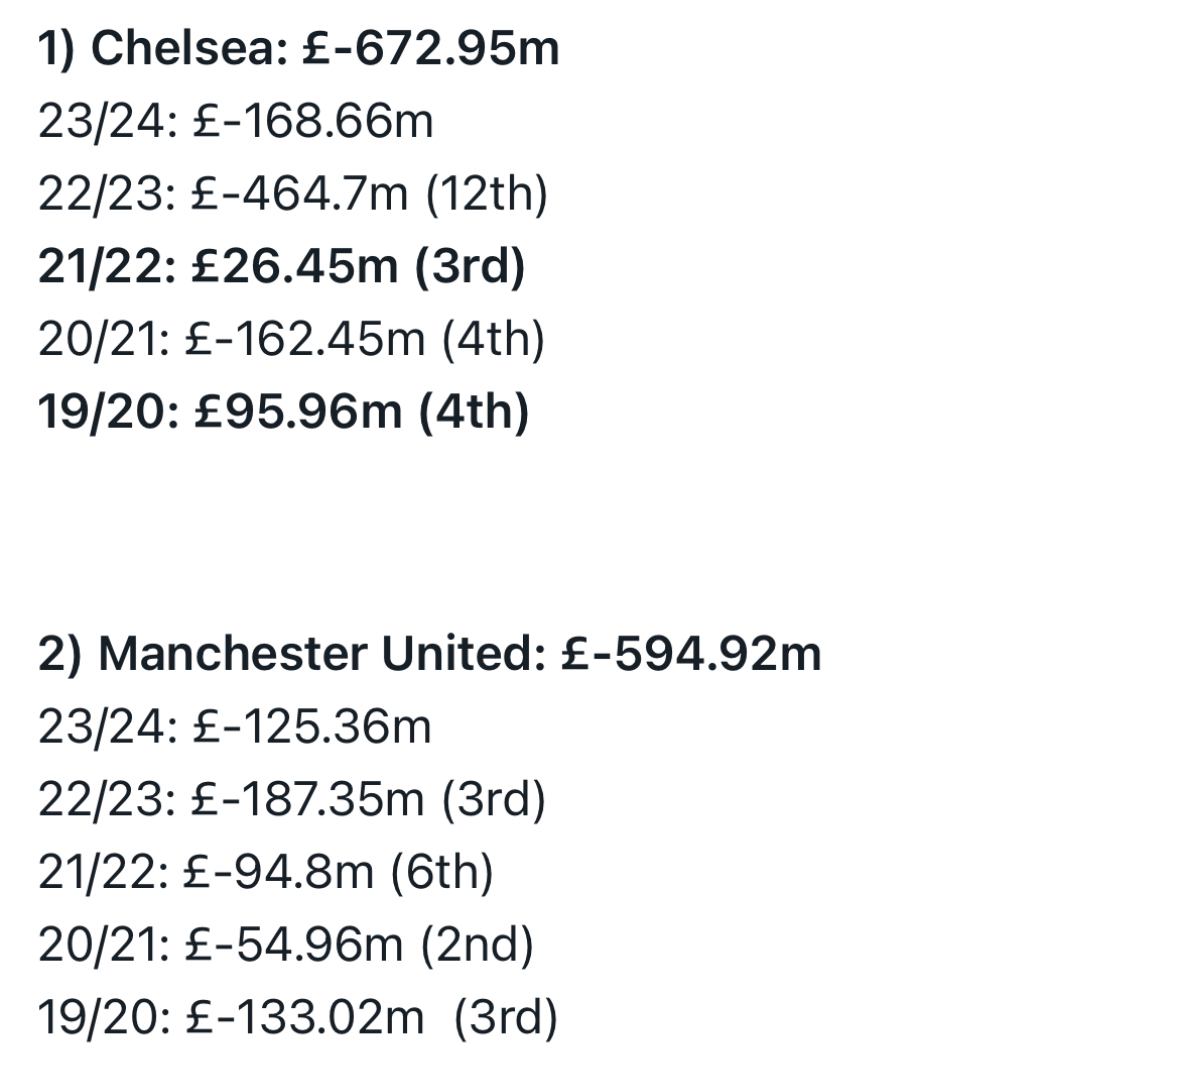Click the 20/21 £-54.96m (2nd) line

point(286,945)
